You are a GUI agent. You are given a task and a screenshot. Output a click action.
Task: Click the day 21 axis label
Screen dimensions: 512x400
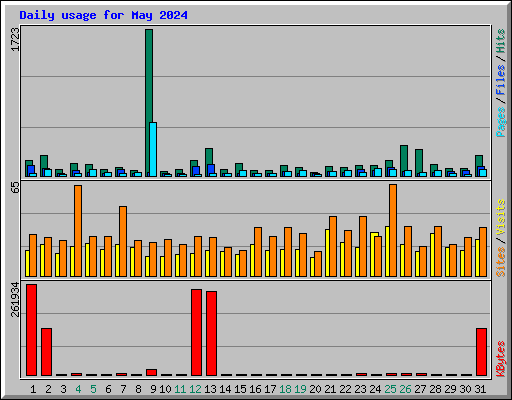pyautogui.click(x=330, y=389)
